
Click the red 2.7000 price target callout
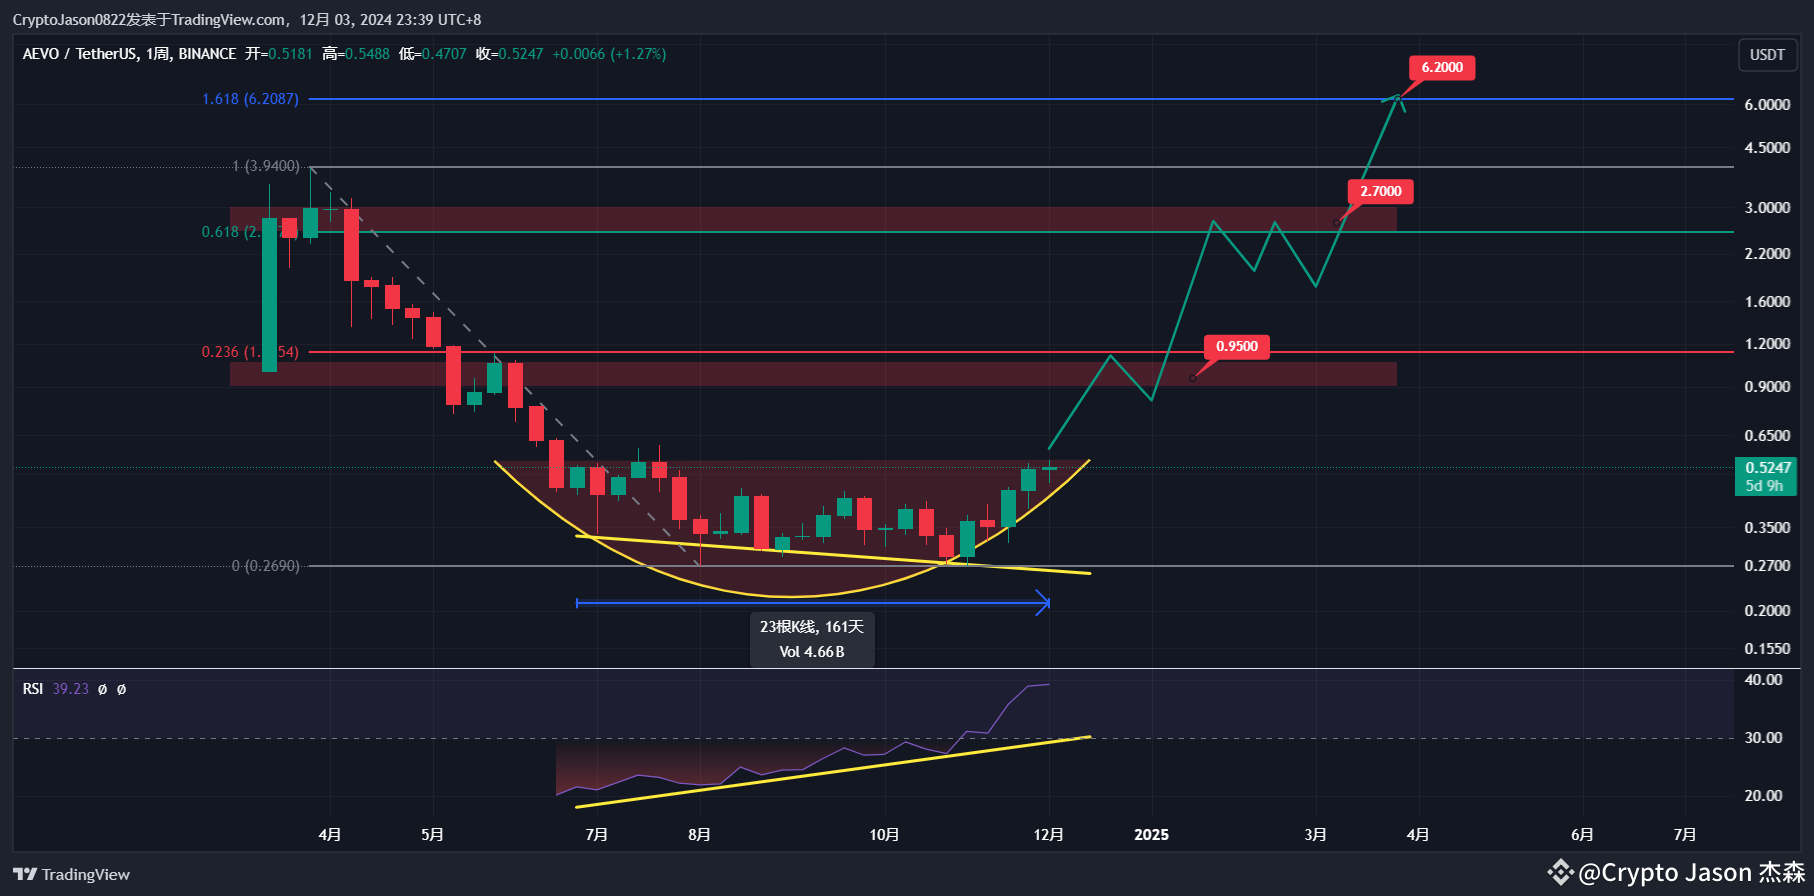[x=1380, y=191]
